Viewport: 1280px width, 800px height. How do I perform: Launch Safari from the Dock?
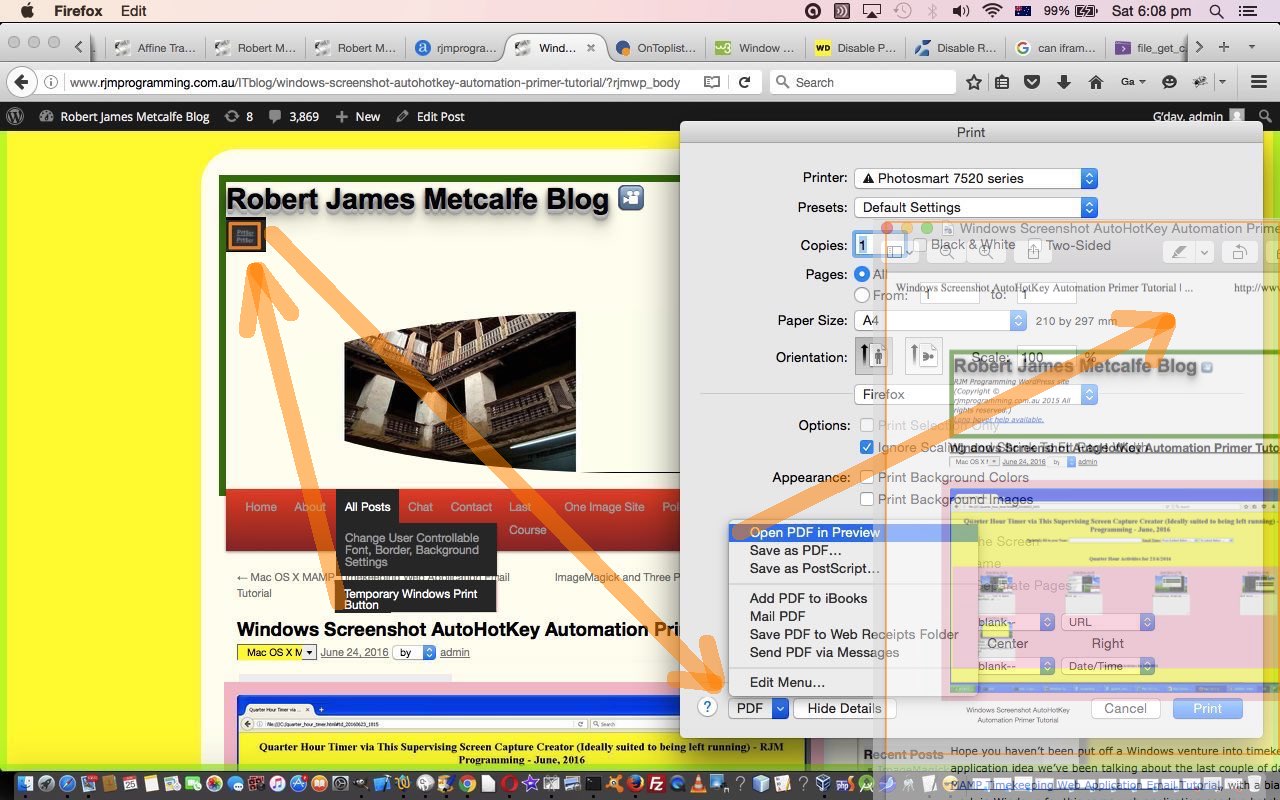[67, 785]
